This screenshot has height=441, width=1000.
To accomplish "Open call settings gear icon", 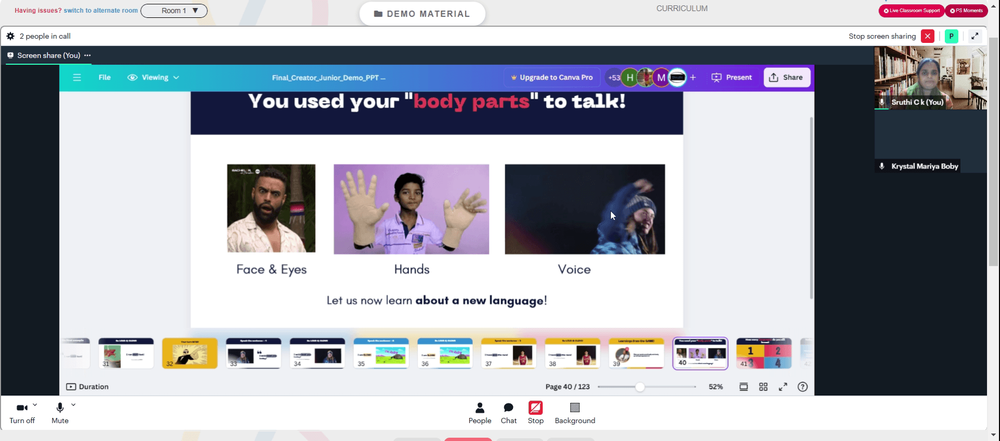I will (10, 36).
